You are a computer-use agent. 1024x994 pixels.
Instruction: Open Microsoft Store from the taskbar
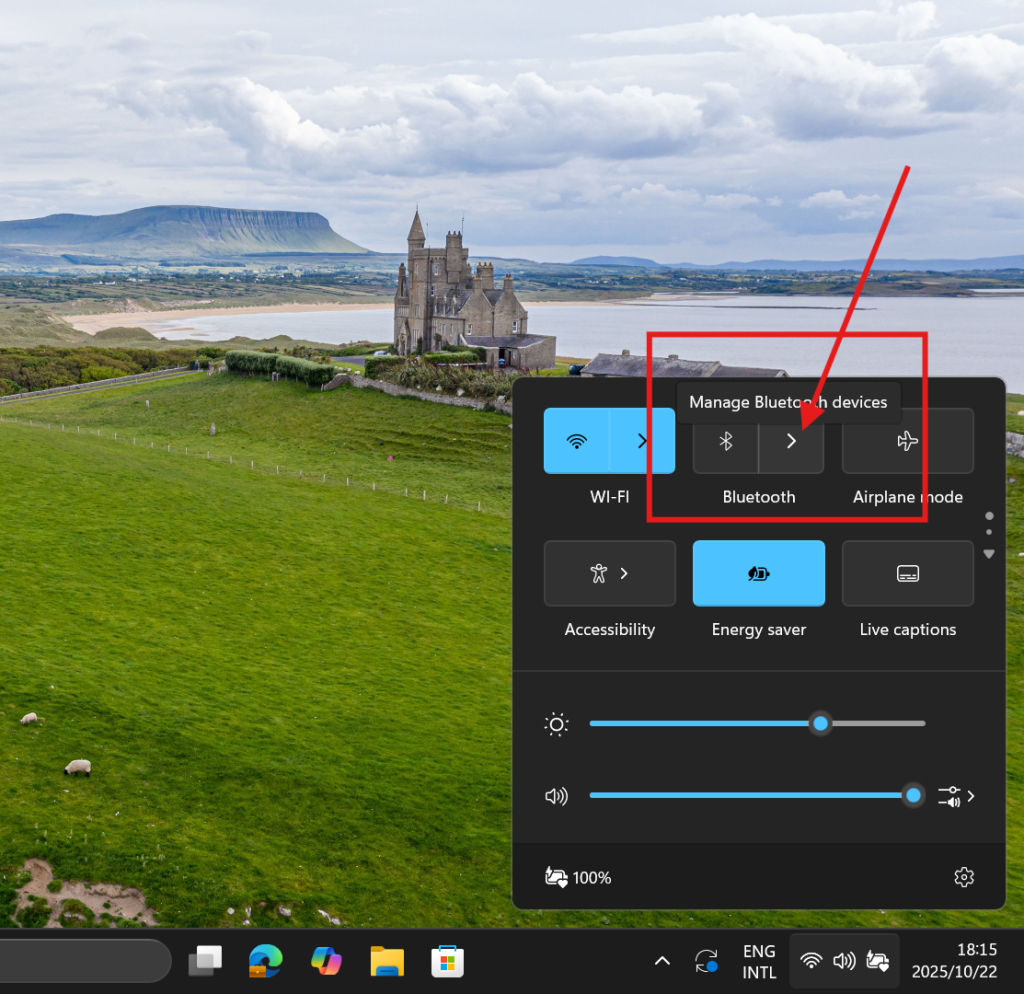[x=447, y=961]
